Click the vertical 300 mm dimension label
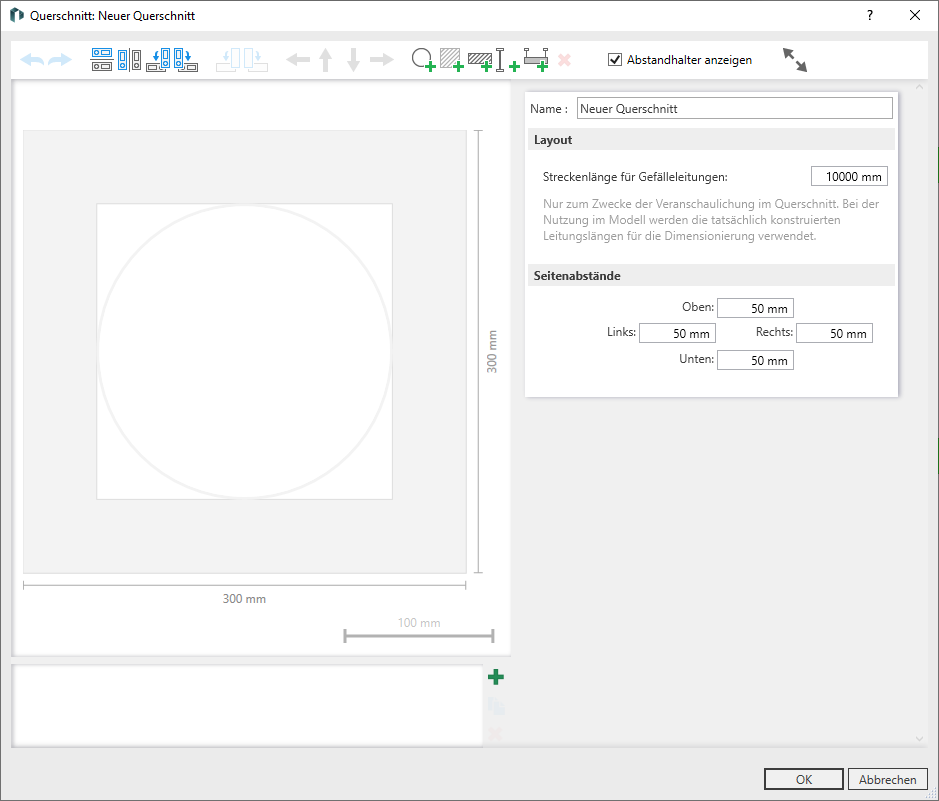Image resolution: width=939 pixels, height=801 pixels. pos(492,351)
